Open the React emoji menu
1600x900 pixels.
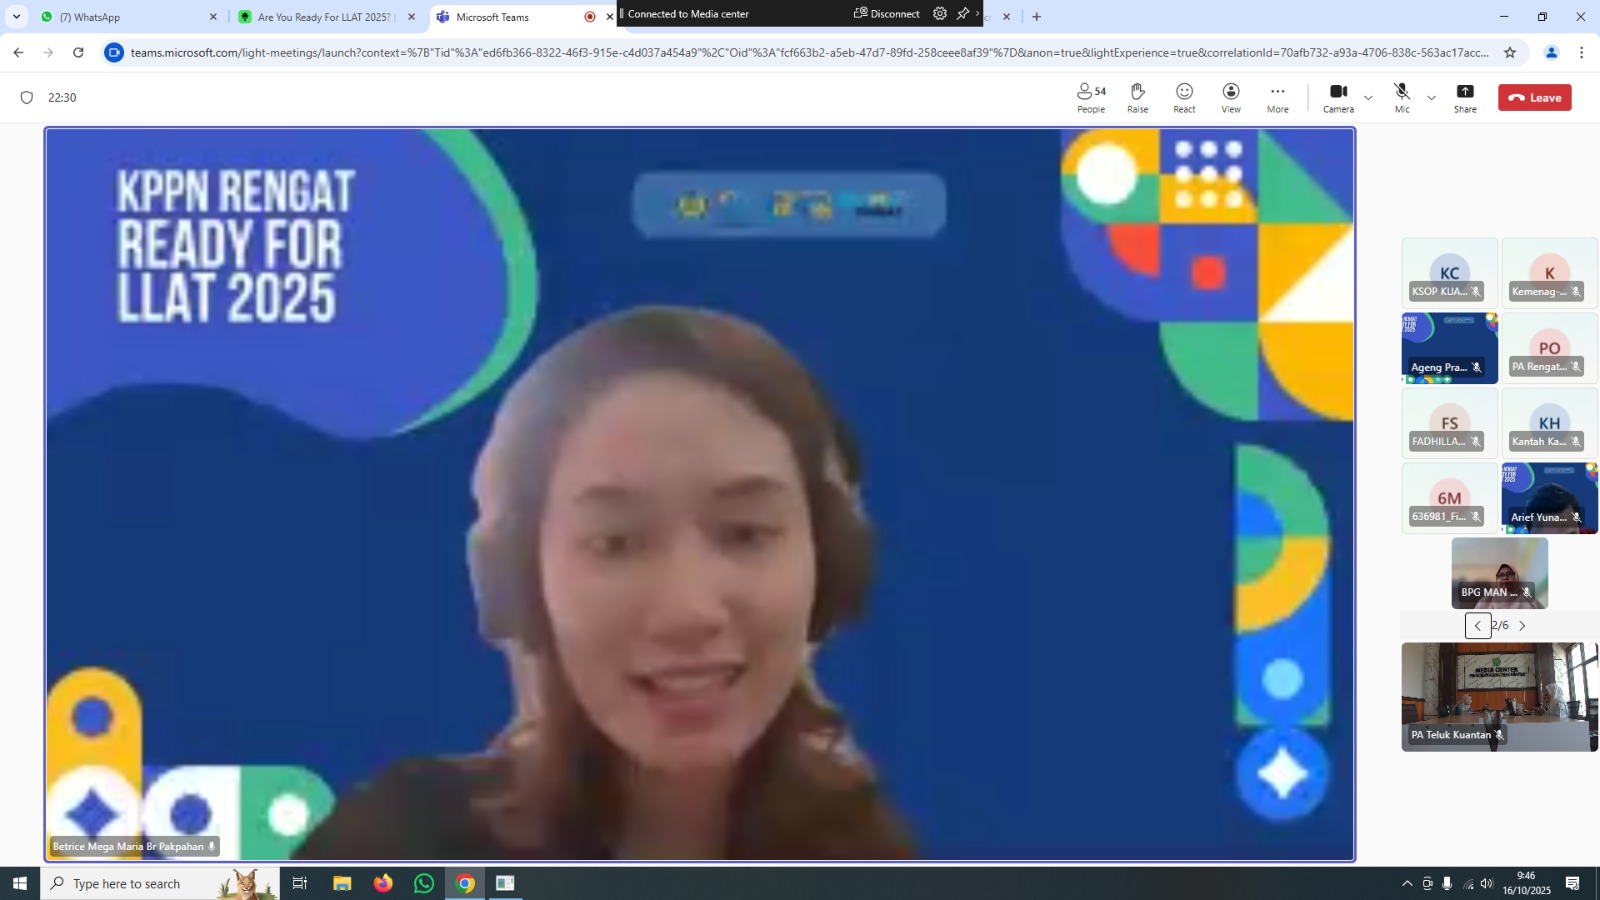click(x=1184, y=98)
